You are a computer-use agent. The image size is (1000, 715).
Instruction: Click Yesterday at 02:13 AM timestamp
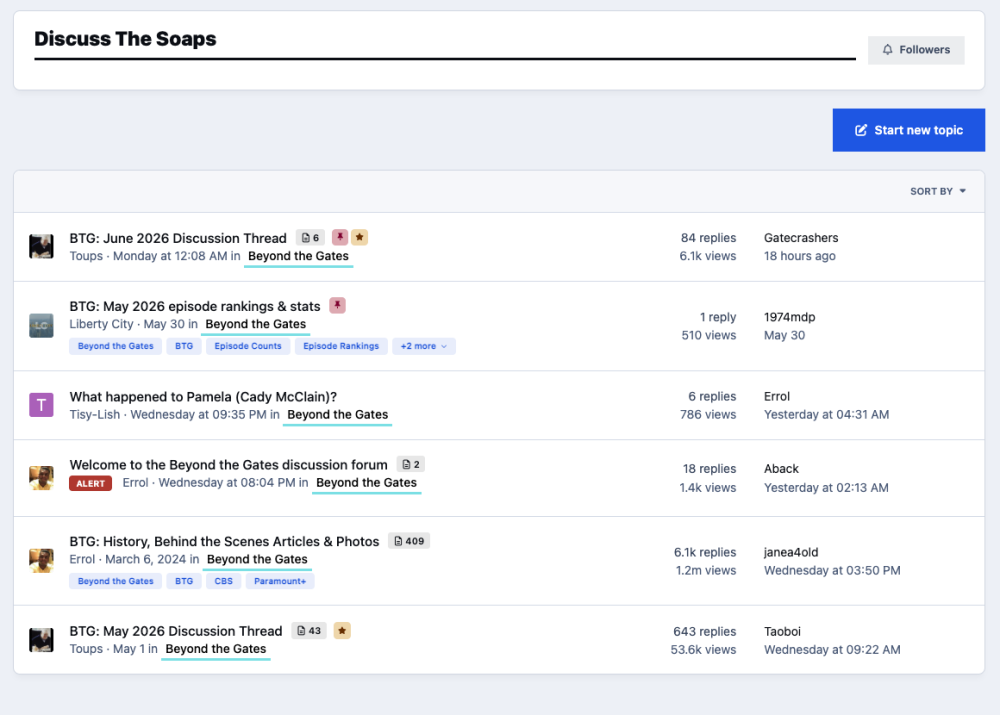[826, 488]
